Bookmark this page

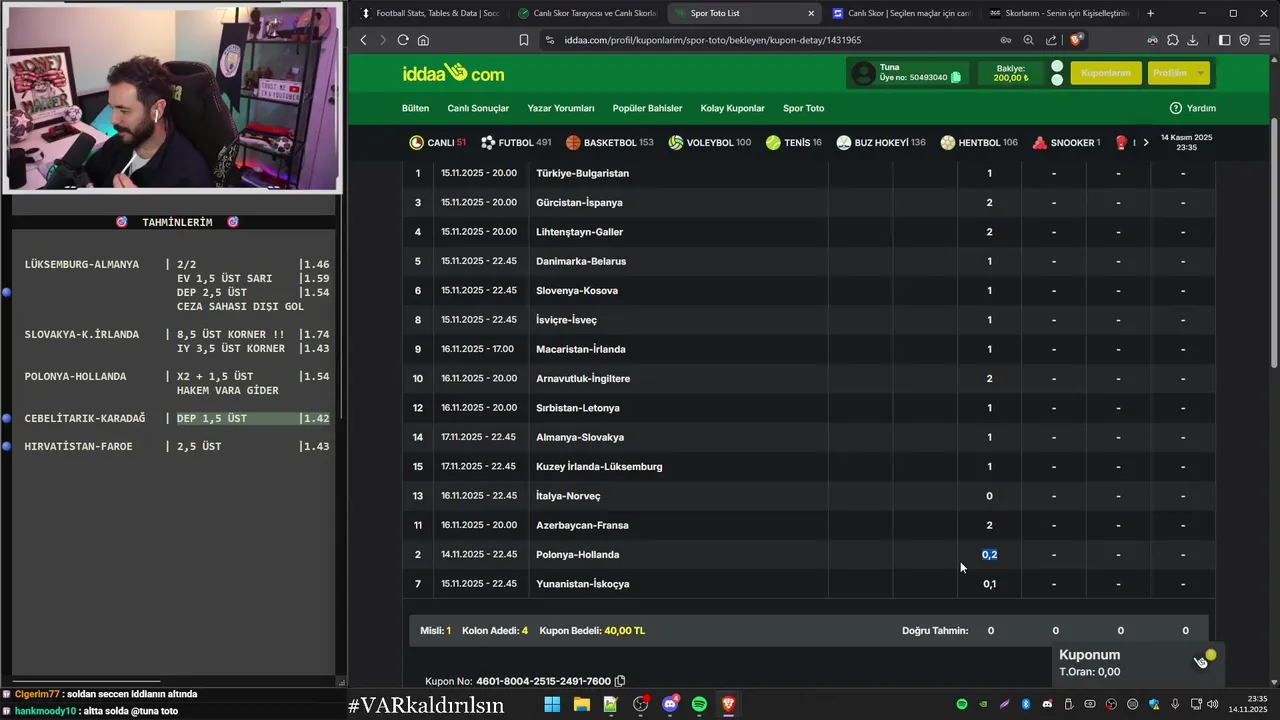pyautogui.click(x=524, y=40)
